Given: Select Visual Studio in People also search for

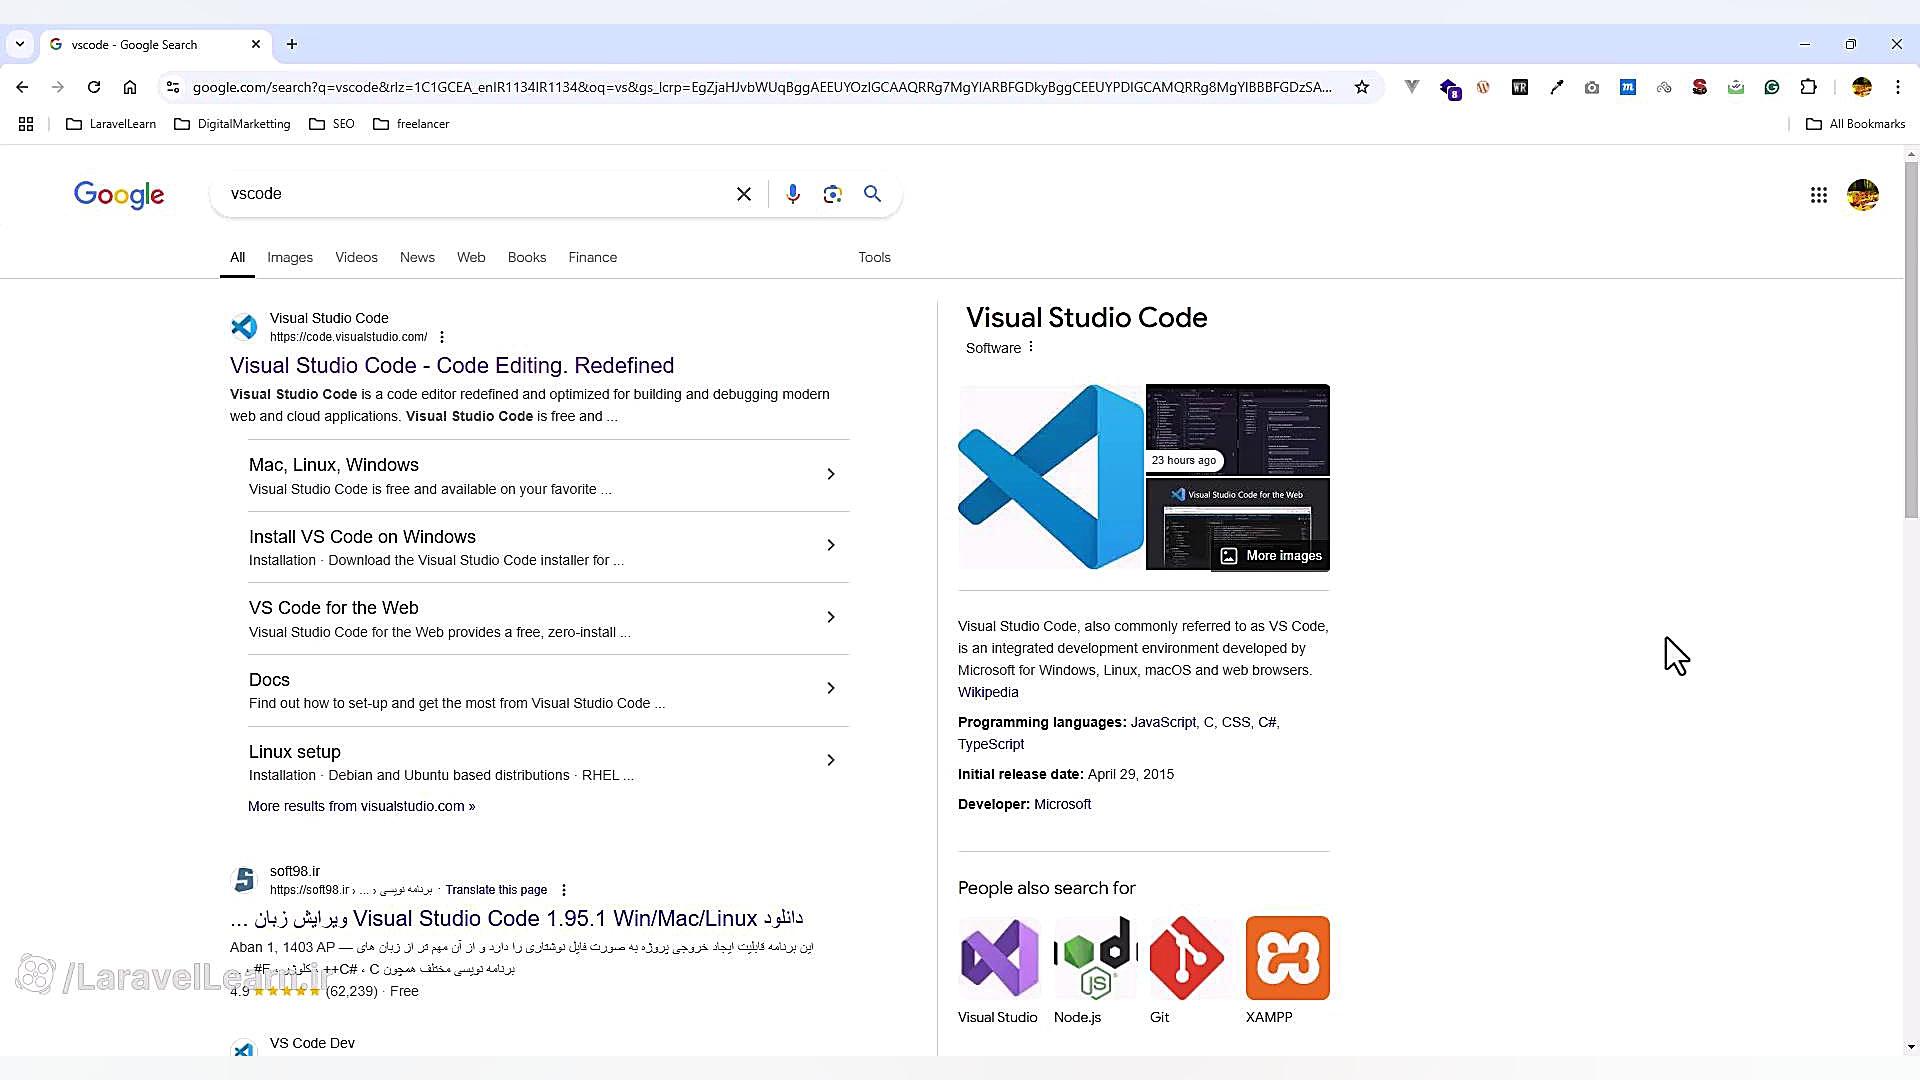Looking at the screenshot, I should tap(998, 970).
